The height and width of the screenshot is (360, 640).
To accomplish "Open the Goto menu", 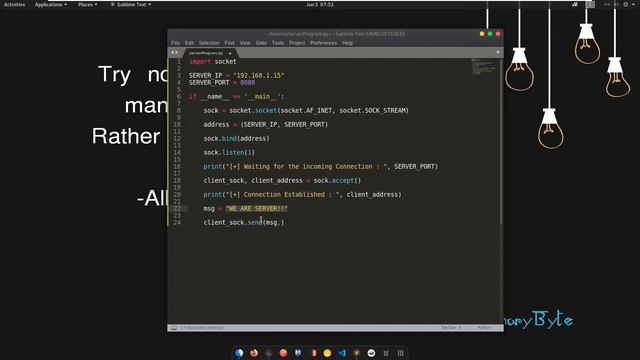I will pos(261,43).
